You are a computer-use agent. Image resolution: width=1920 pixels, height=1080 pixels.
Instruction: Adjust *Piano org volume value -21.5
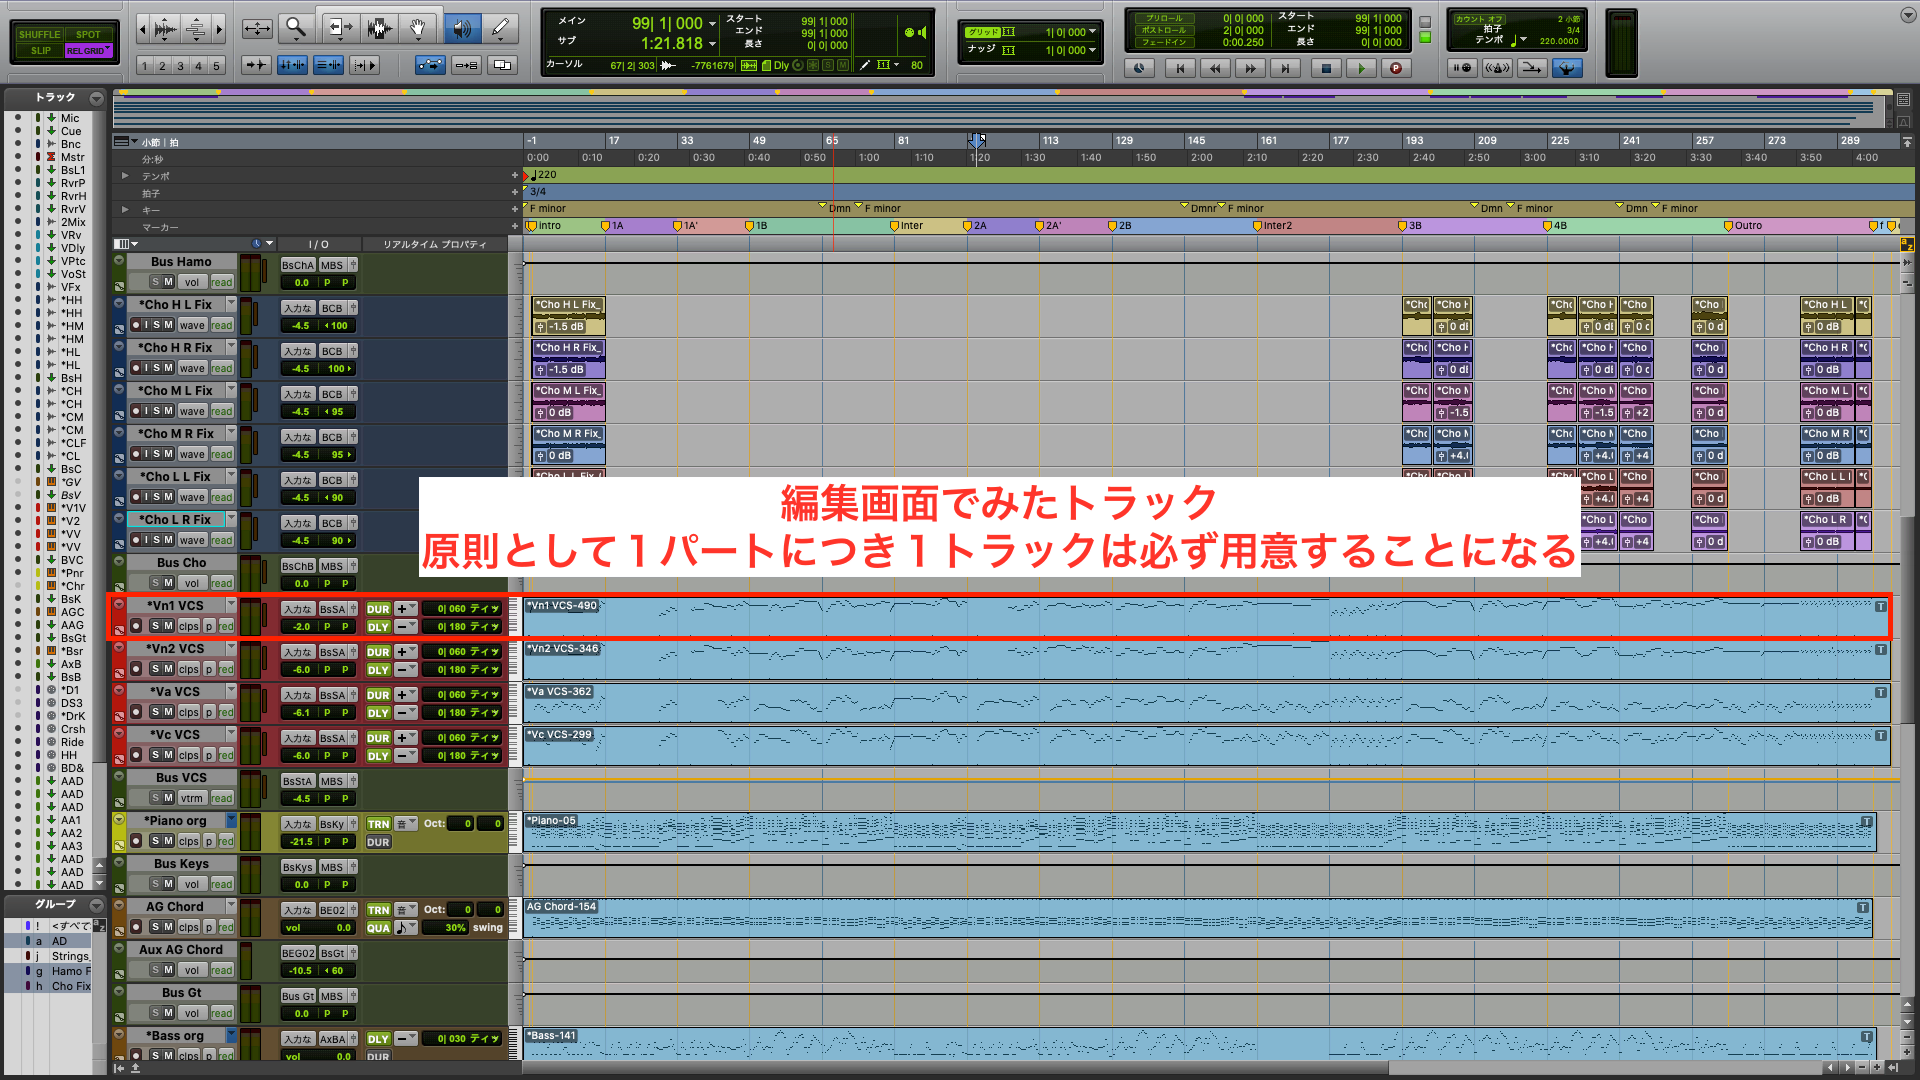[x=302, y=841]
